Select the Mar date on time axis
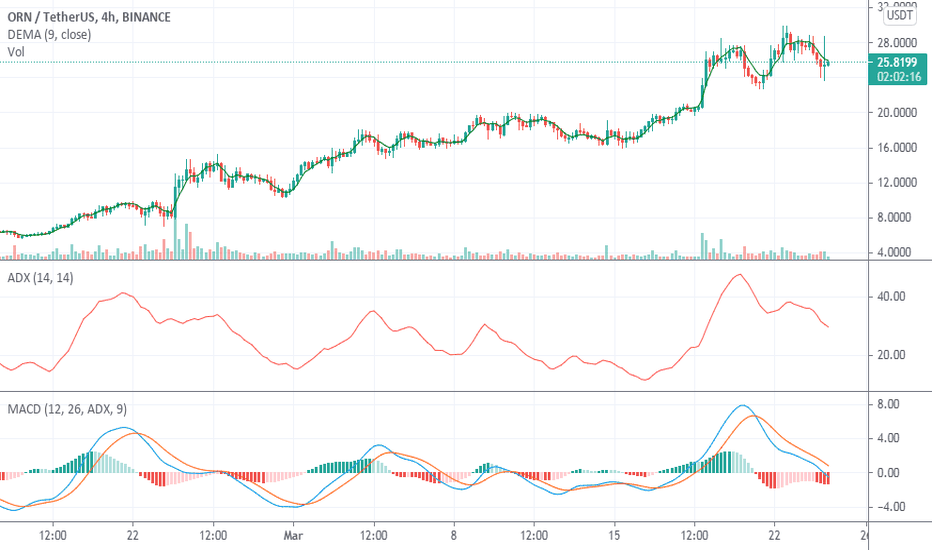 293,535
